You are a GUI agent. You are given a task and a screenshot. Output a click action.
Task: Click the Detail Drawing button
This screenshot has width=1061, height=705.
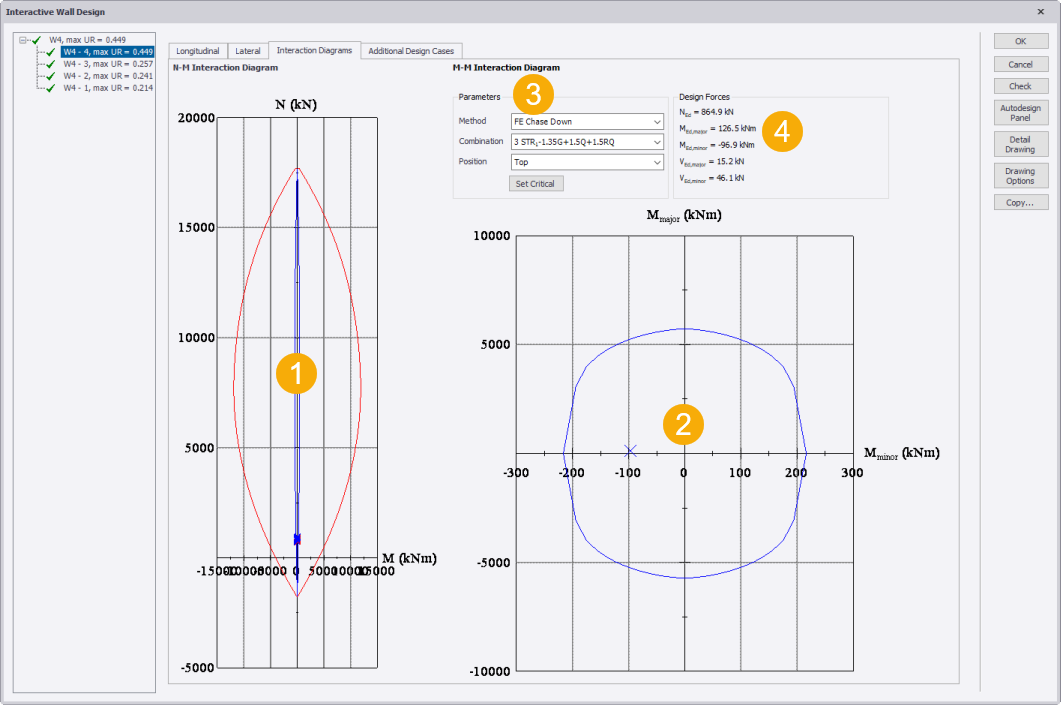[x=1020, y=145]
